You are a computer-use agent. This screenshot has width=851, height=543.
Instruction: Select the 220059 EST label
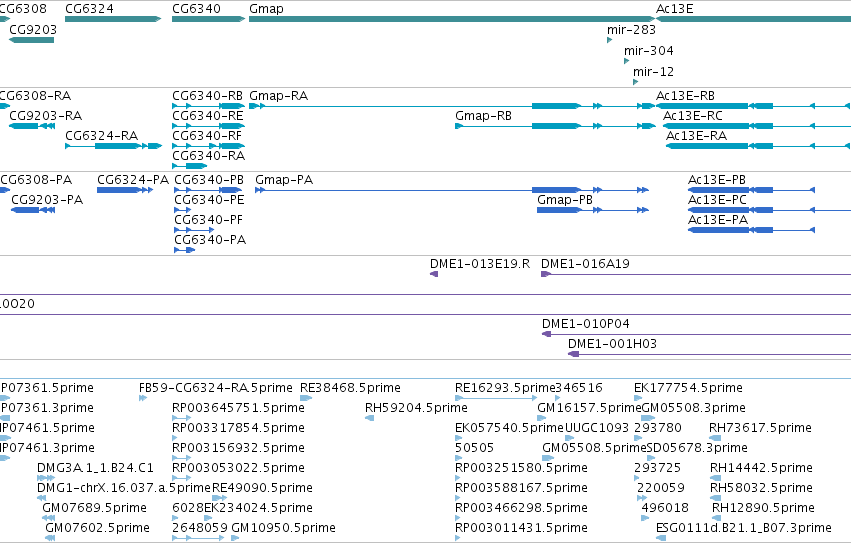click(x=661, y=488)
